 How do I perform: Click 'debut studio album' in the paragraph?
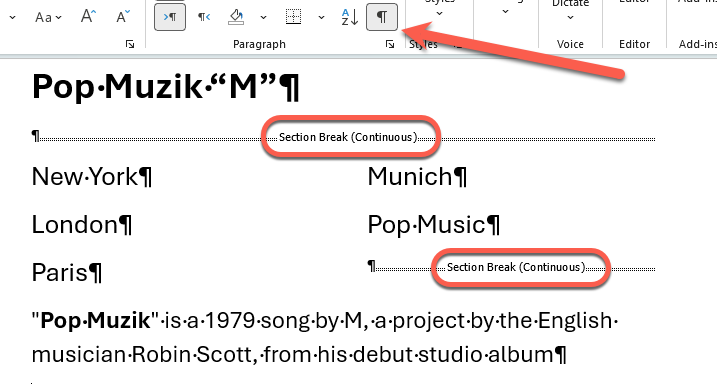[x=453, y=355]
